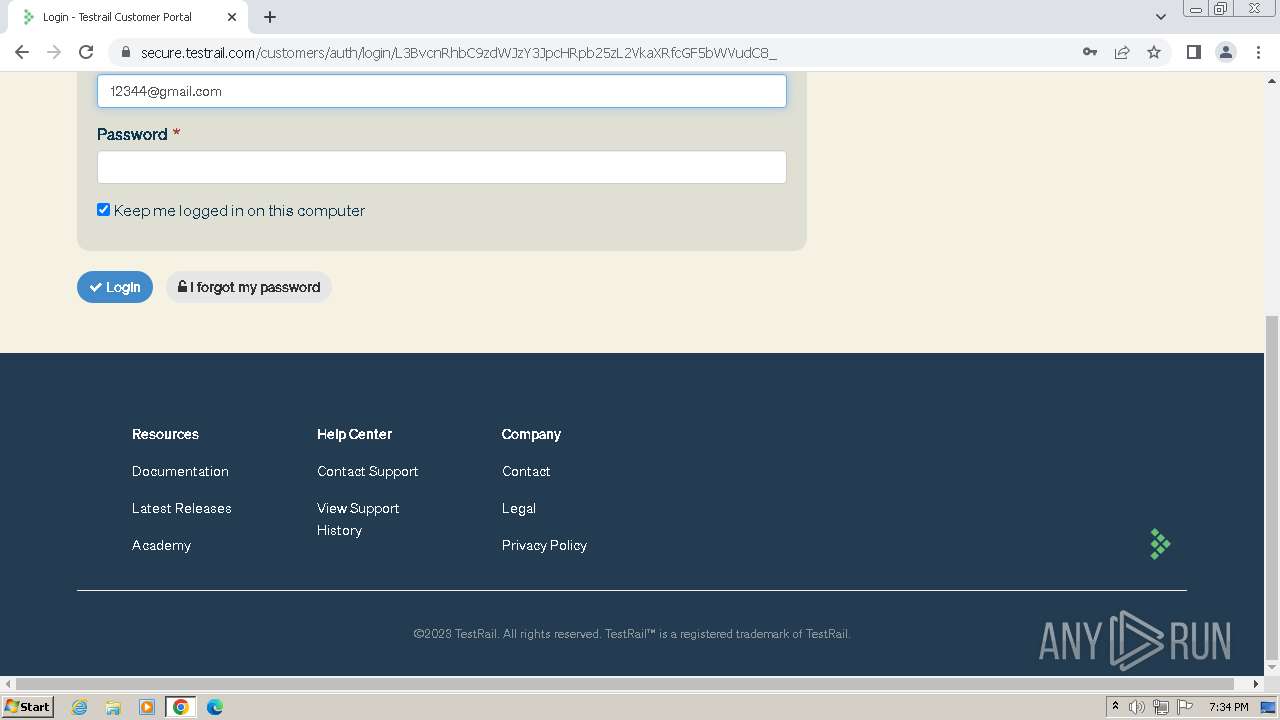Open the media player taskbar icon
Viewport: 1280px width, 720px height.
point(147,707)
